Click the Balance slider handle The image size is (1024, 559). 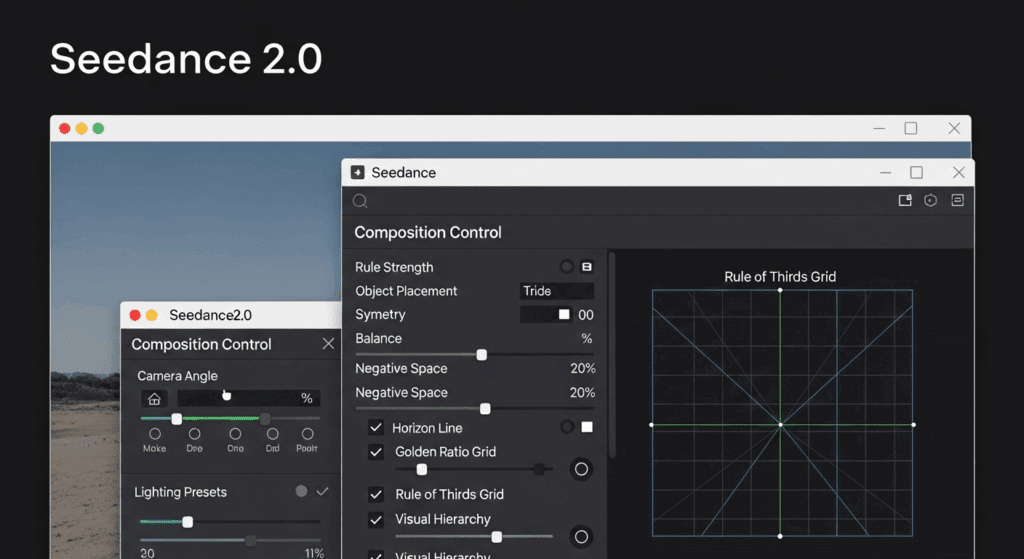coord(481,355)
